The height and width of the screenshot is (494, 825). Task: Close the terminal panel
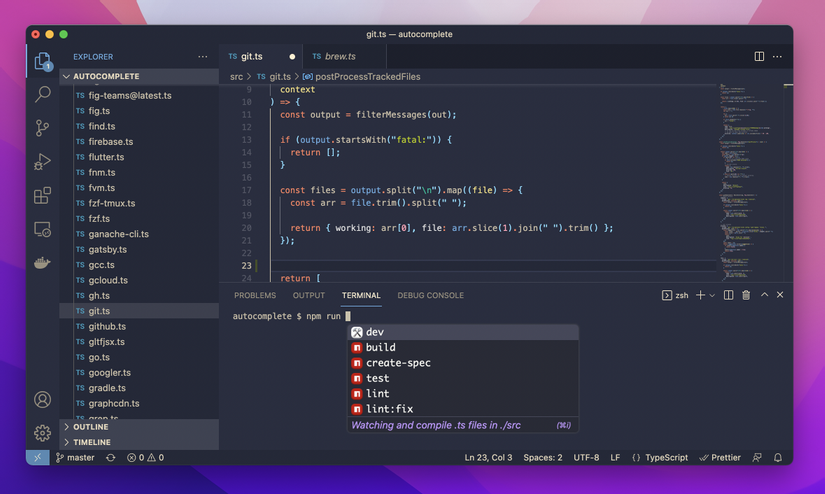[x=780, y=295]
